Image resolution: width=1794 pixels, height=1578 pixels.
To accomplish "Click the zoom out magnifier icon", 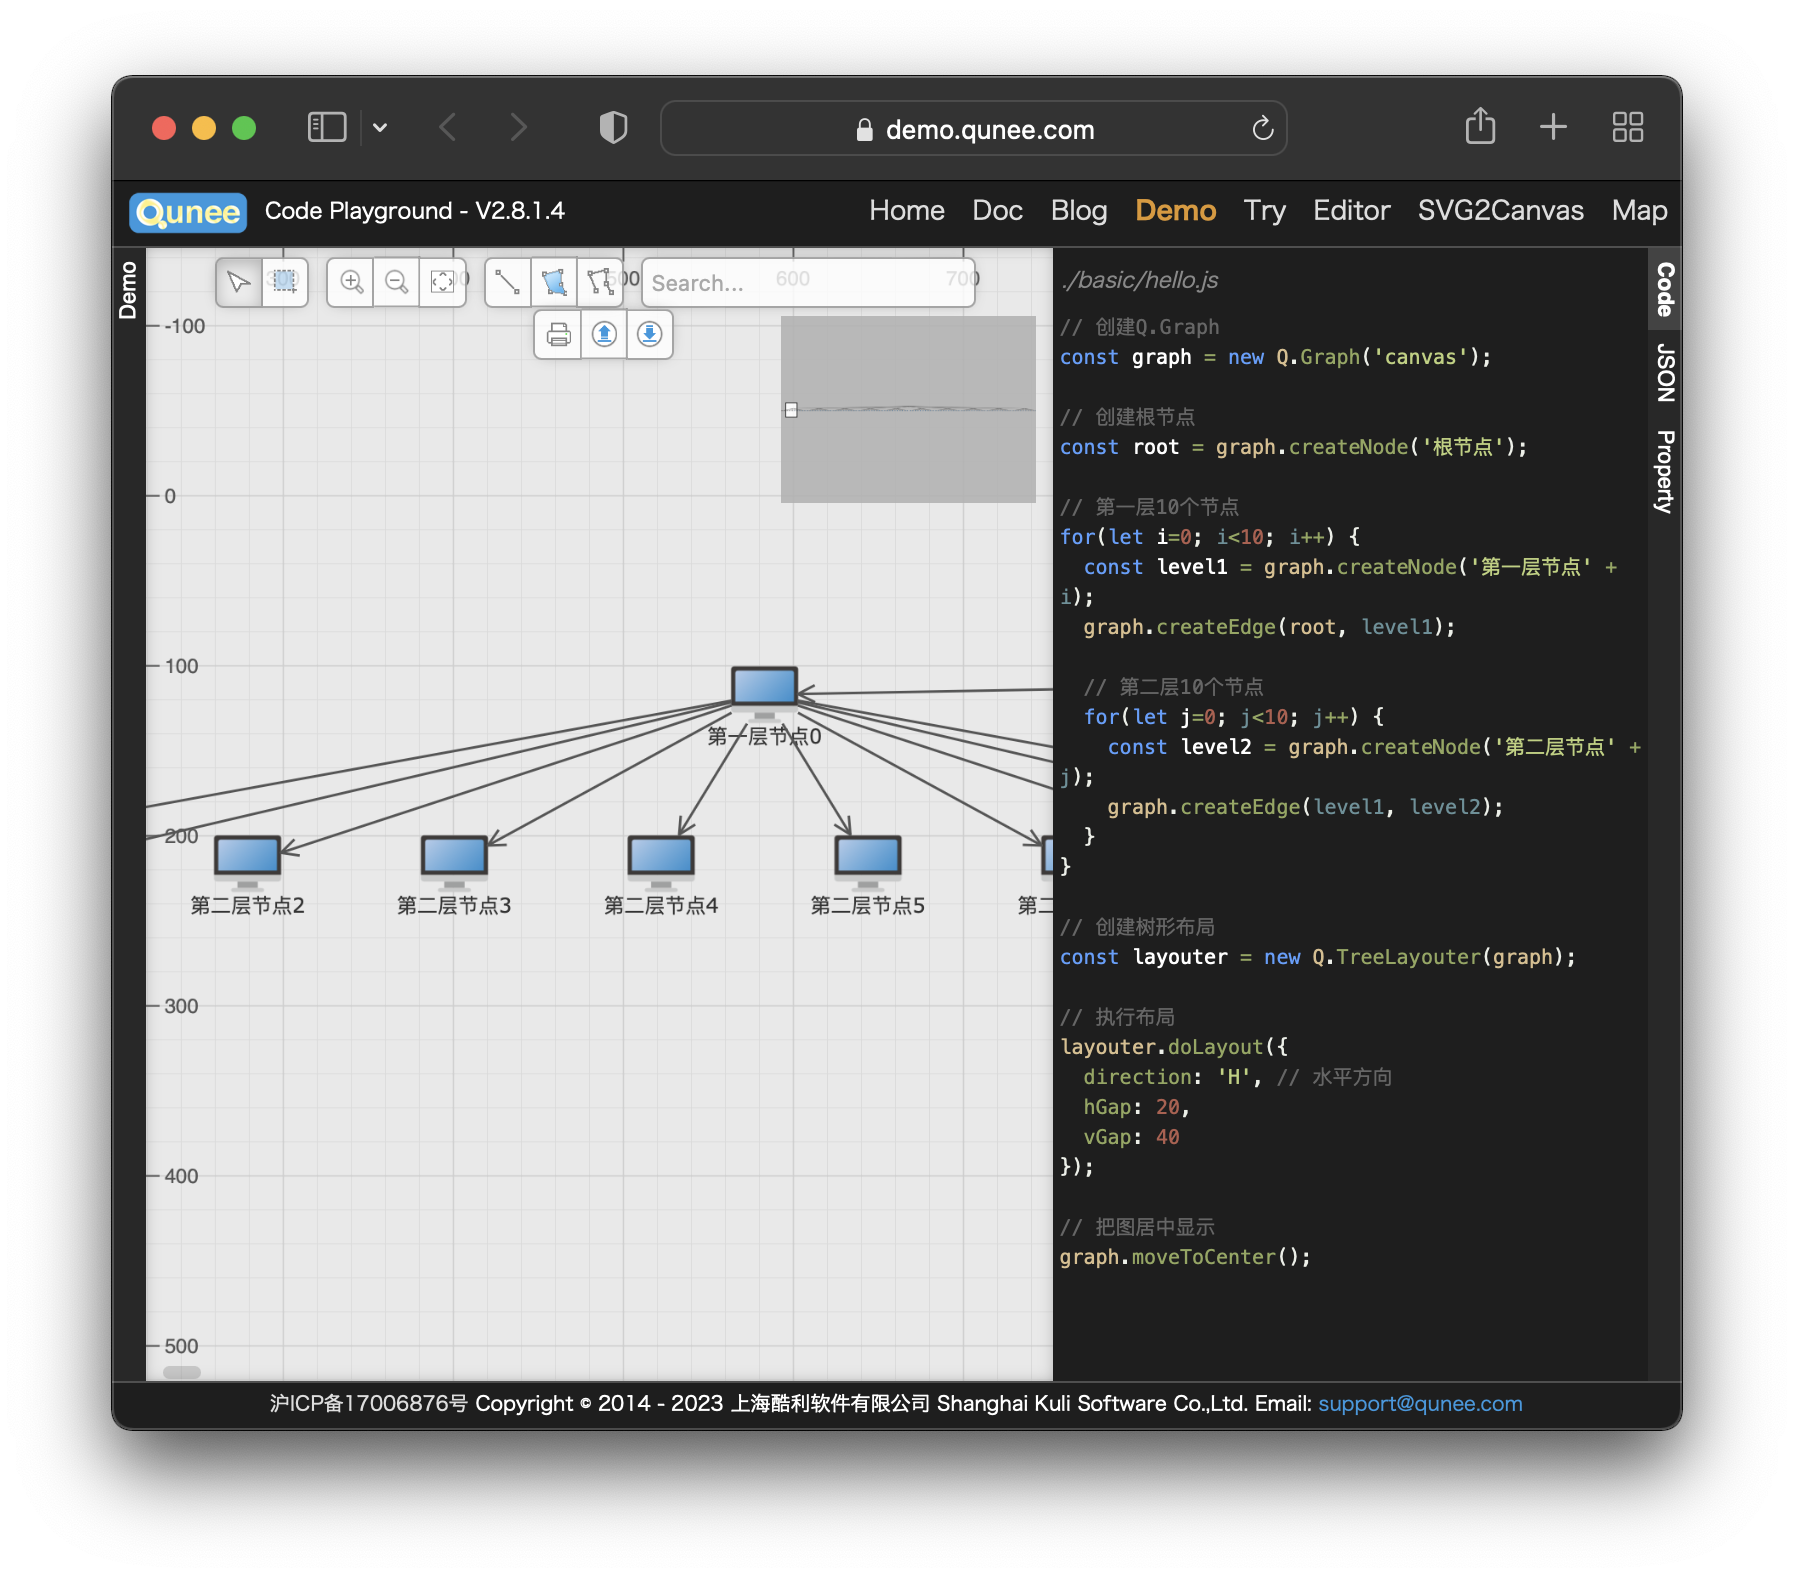I will (x=397, y=282).
